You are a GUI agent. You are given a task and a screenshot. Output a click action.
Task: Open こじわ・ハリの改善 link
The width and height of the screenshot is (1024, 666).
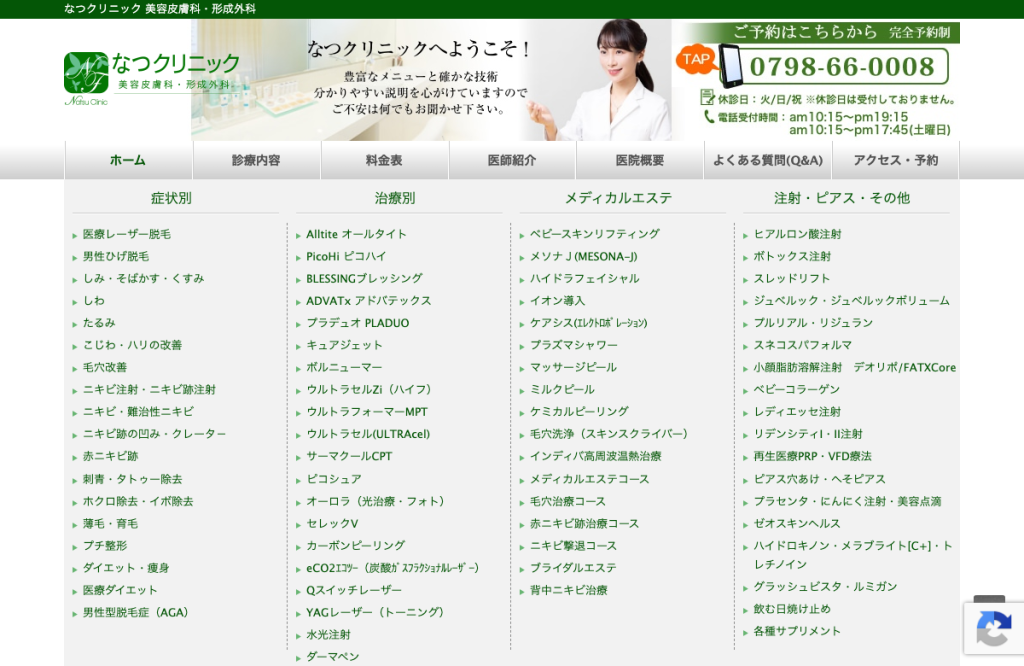[133, 345]
